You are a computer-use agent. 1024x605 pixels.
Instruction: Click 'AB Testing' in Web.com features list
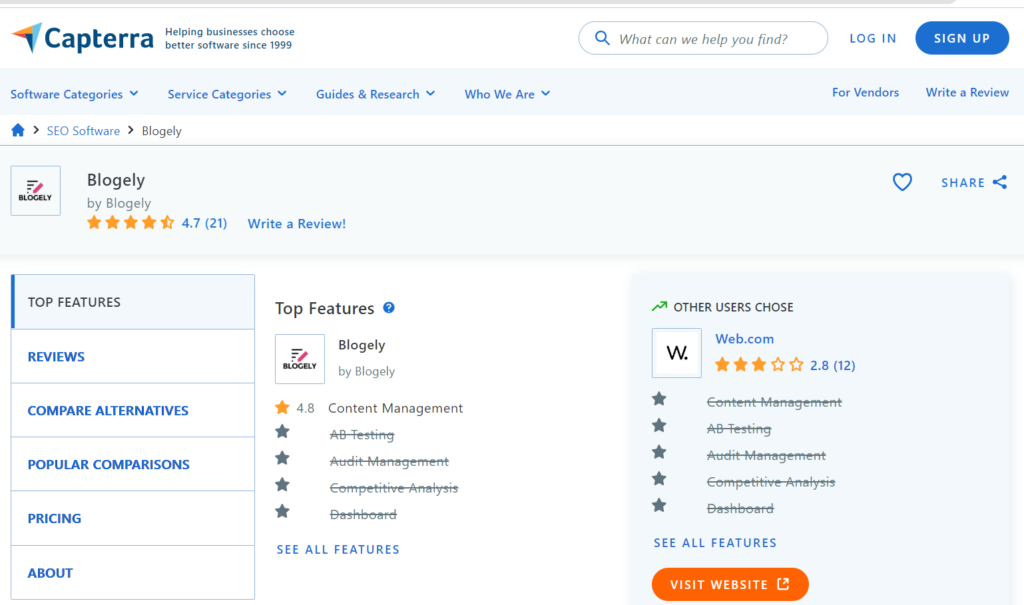tap(739, 429)
